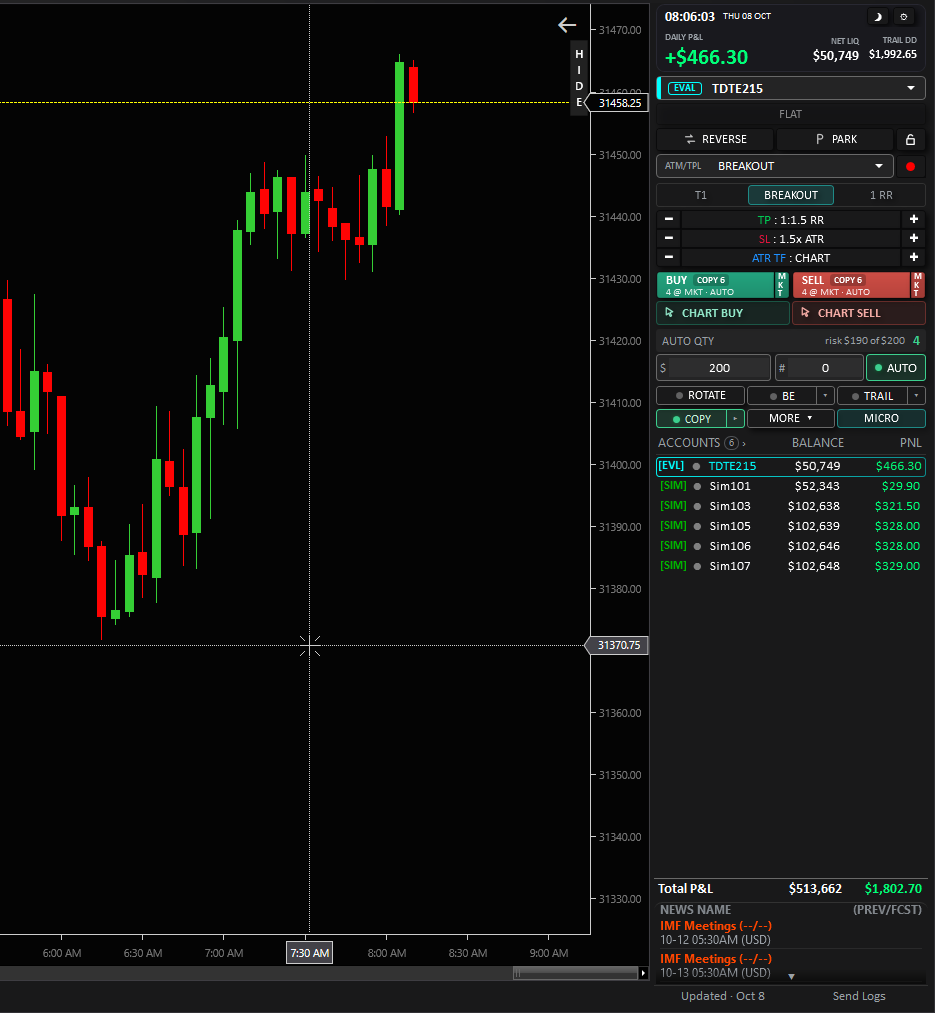Screen dimensions: 935x1013
Task: Open the BE options dropdown arrow
Action: pos(825,395)
